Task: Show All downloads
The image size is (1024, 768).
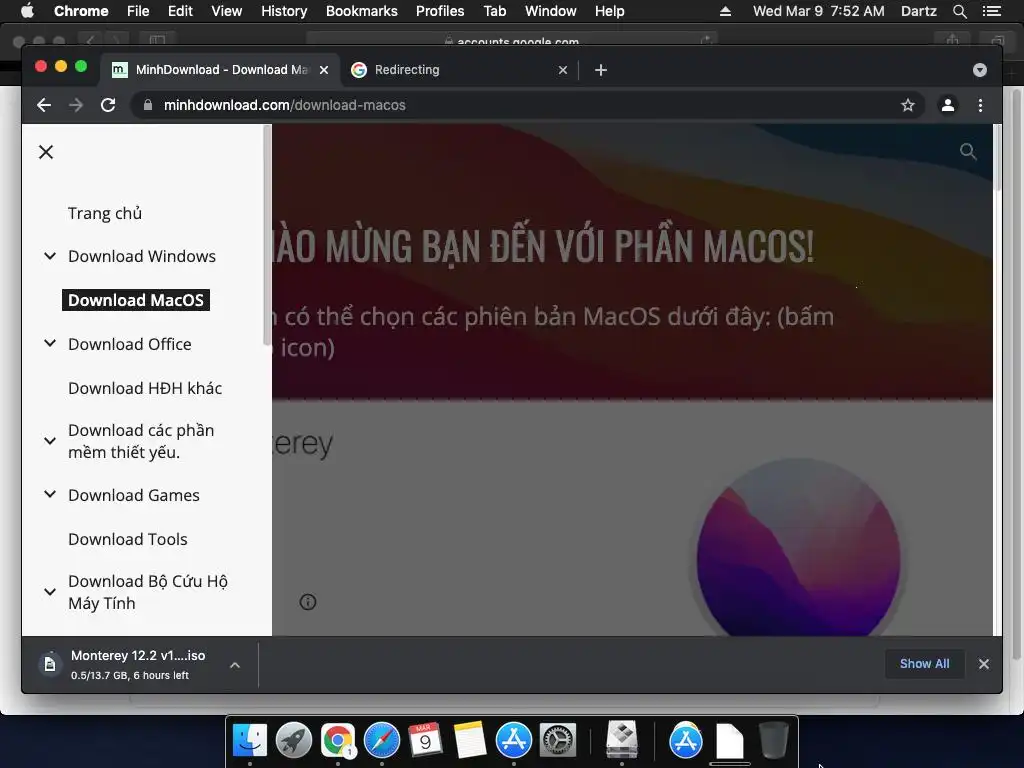Action: click(924, 664)
